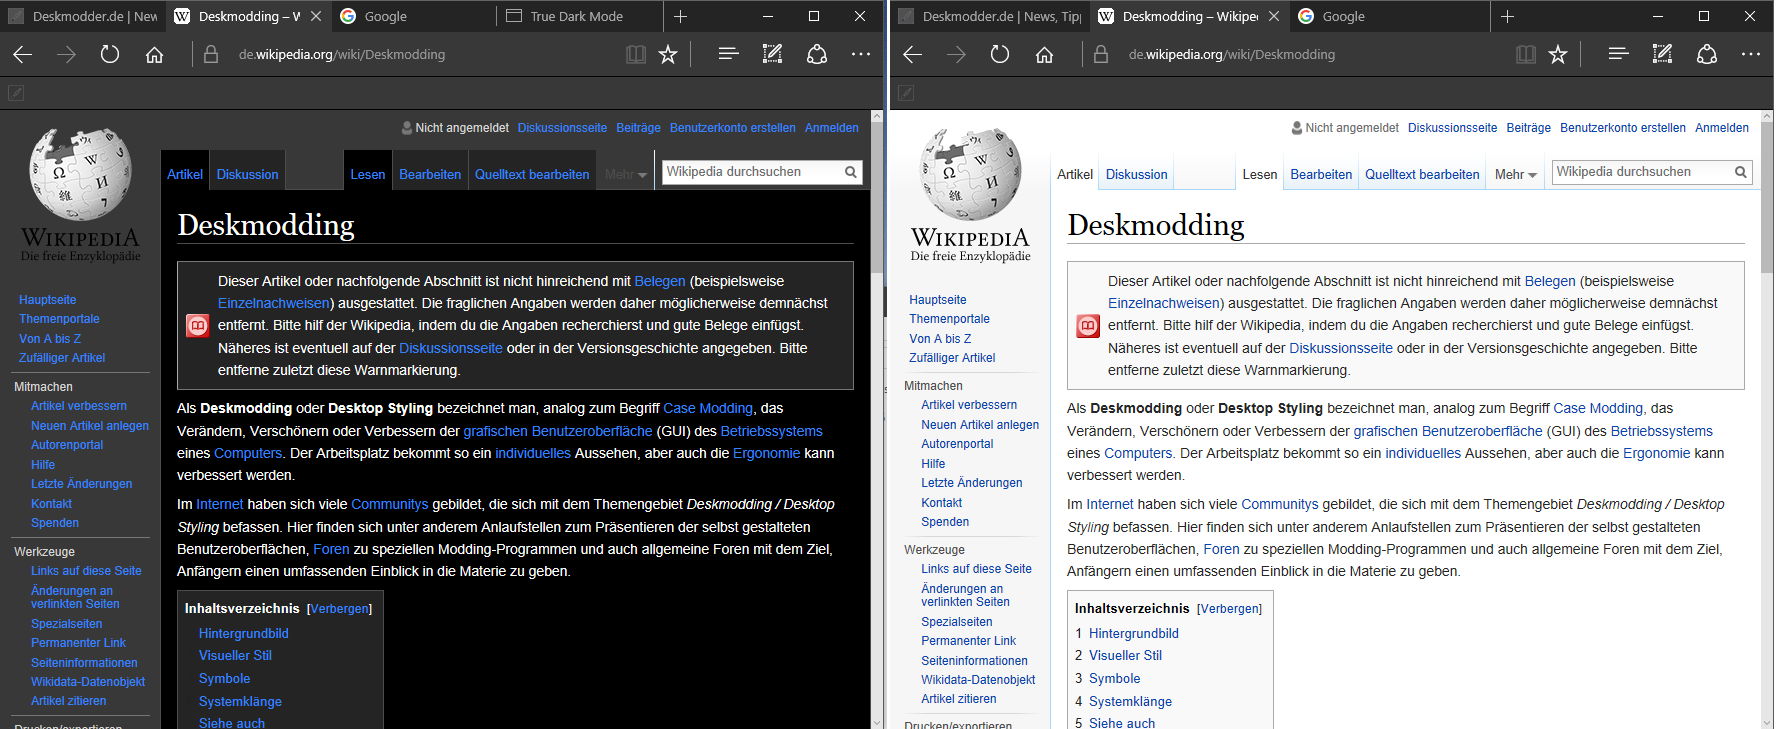The image size is (1783, 729).
Task: Click Betriebssystems link in left article
Action: pos(771,431)
